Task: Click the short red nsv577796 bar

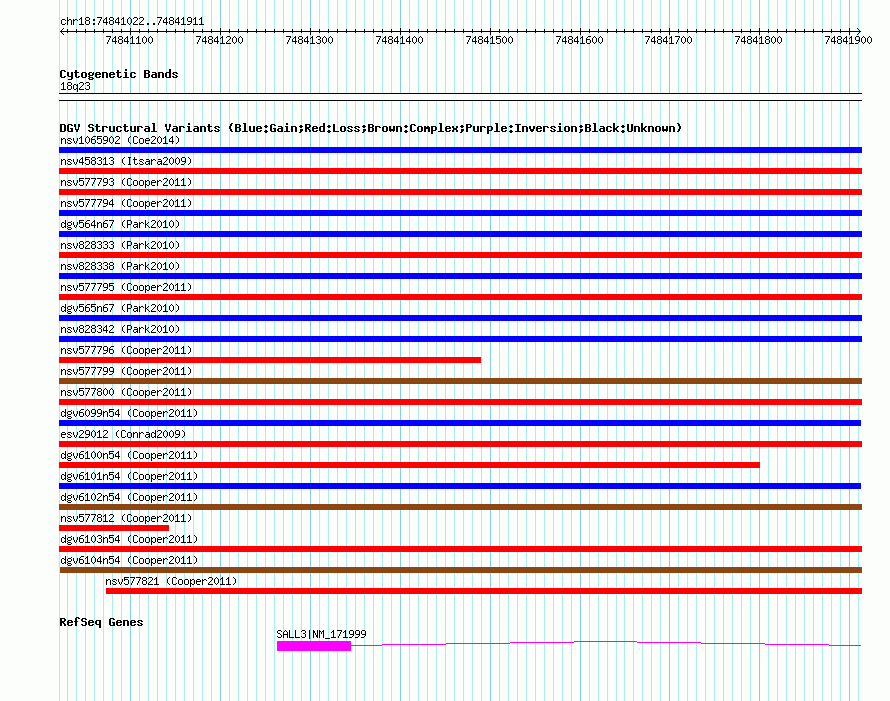Action: pos(270,360)
